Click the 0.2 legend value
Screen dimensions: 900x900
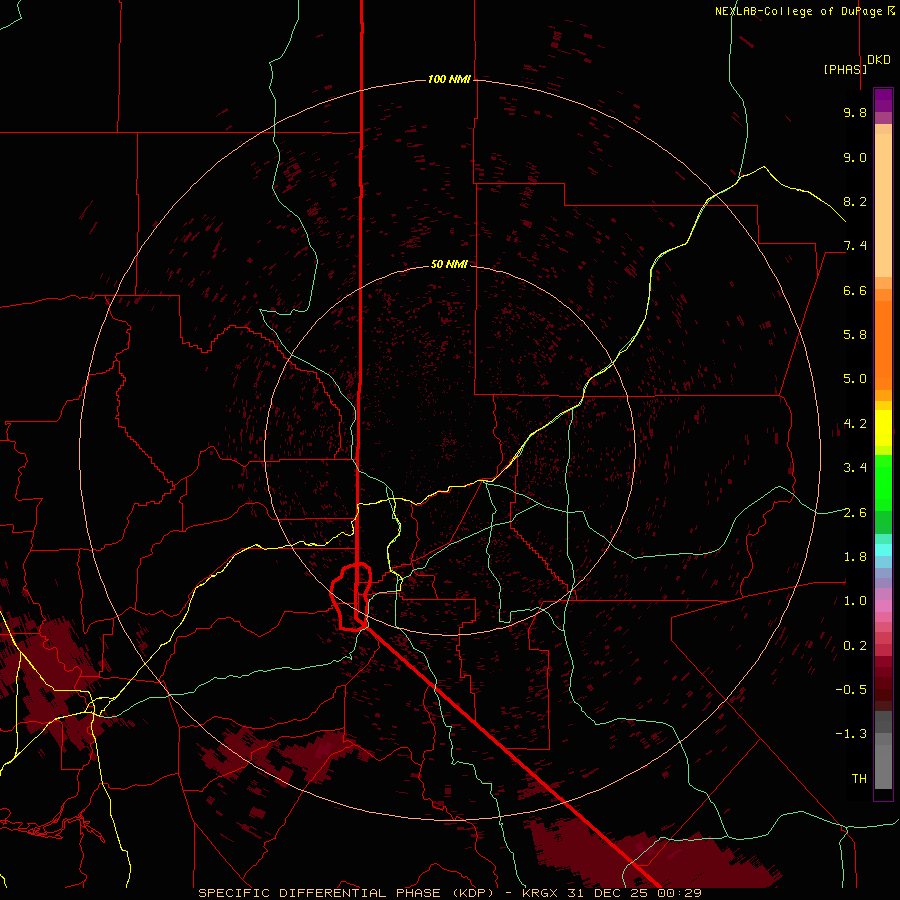point(855,646)
